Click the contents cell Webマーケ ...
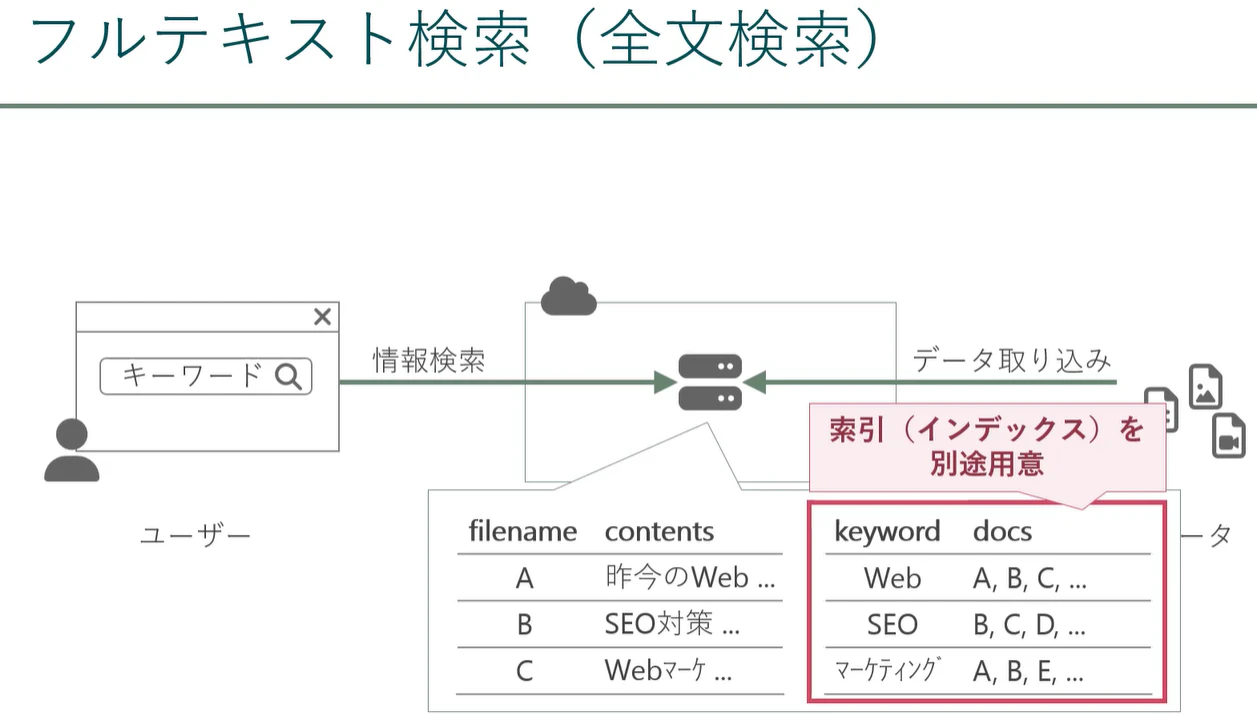 point(668,670)
